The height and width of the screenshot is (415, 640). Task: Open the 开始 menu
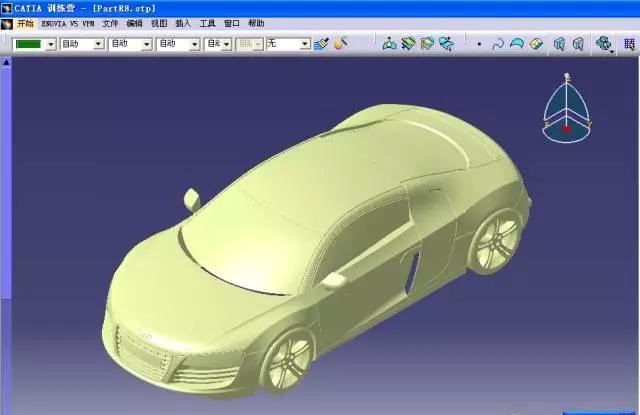click(x=25, y=23)
